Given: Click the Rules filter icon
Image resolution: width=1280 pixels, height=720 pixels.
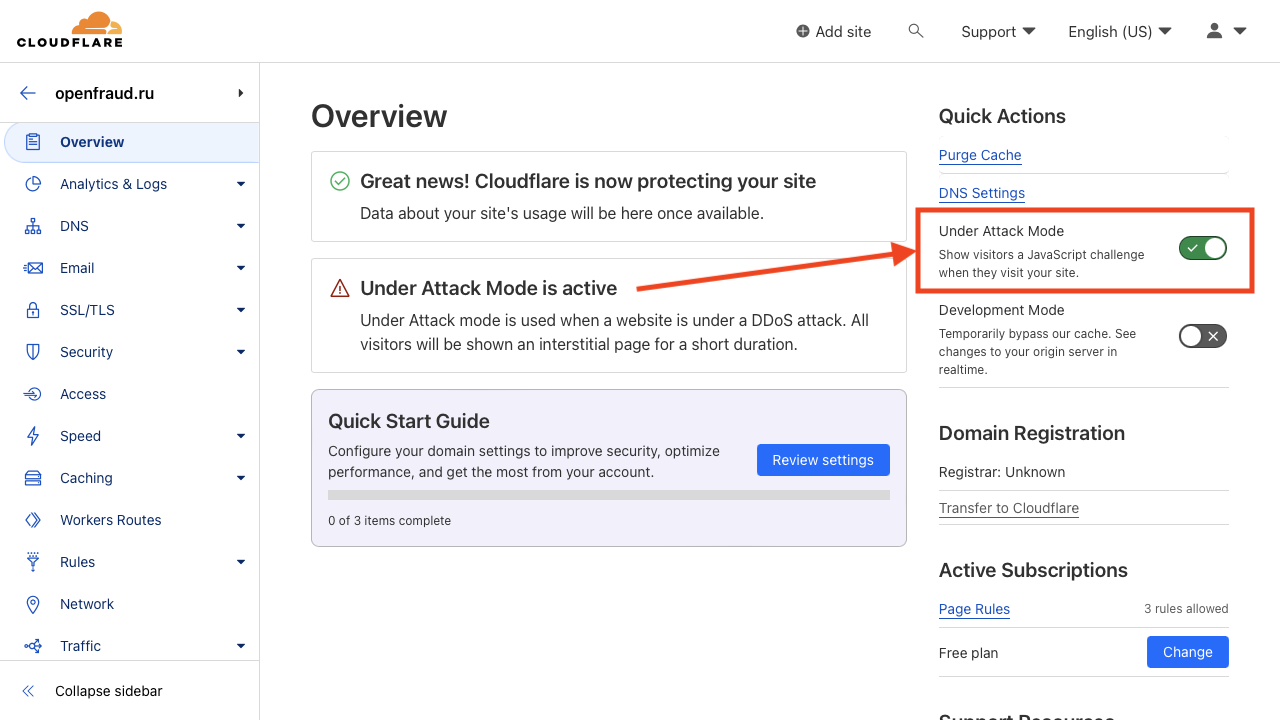Looking at the screenshot, I should [33, 562].
